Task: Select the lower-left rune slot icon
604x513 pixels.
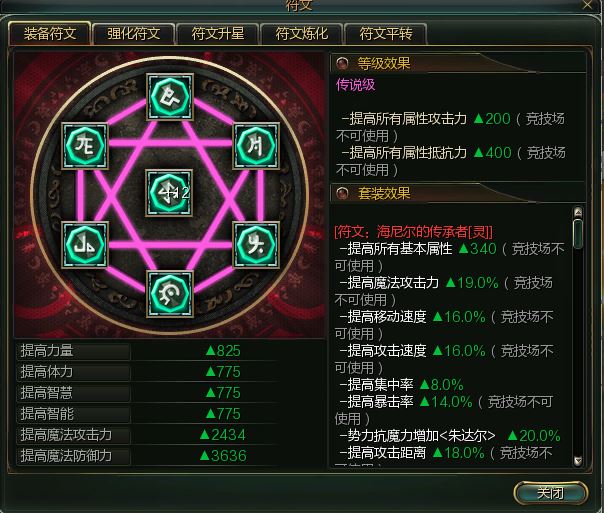Action: coord(85,245)
